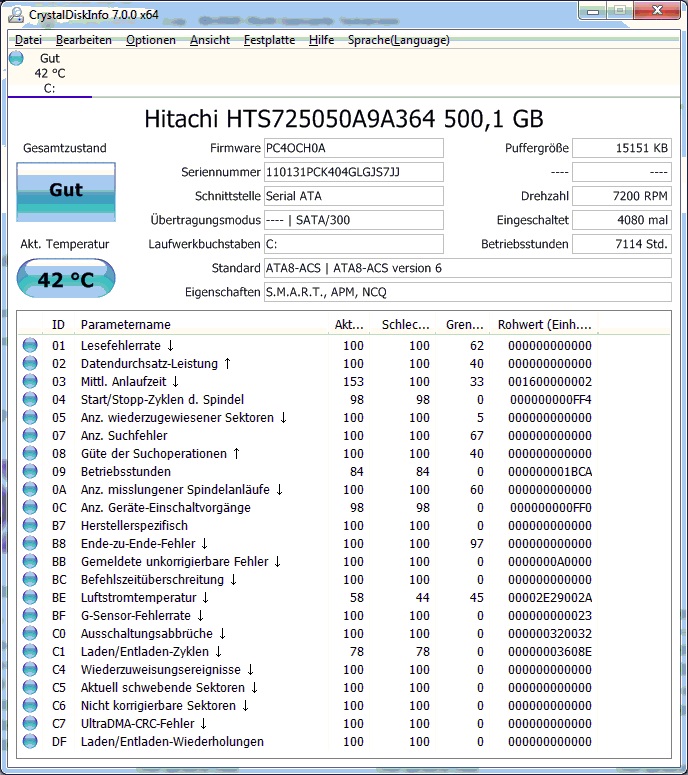Select the Lesefehlerrate parameter name
The width and height of the screenshot is (688, 775).
coord(127,345)
